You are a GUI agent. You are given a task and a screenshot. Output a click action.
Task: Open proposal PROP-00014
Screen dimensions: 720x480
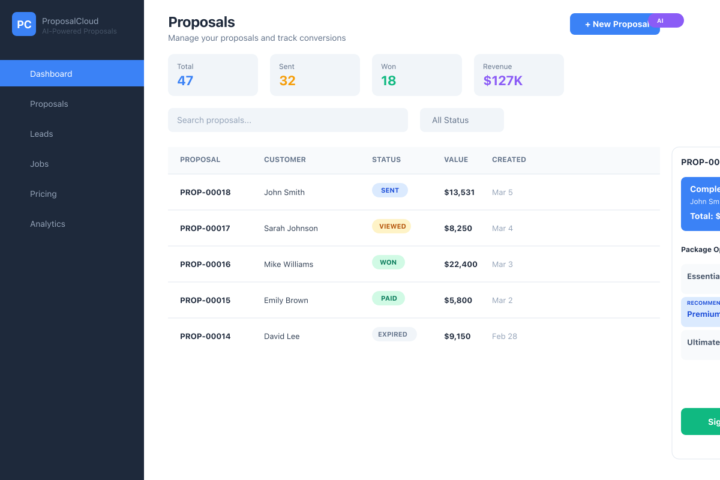(205, 336)
